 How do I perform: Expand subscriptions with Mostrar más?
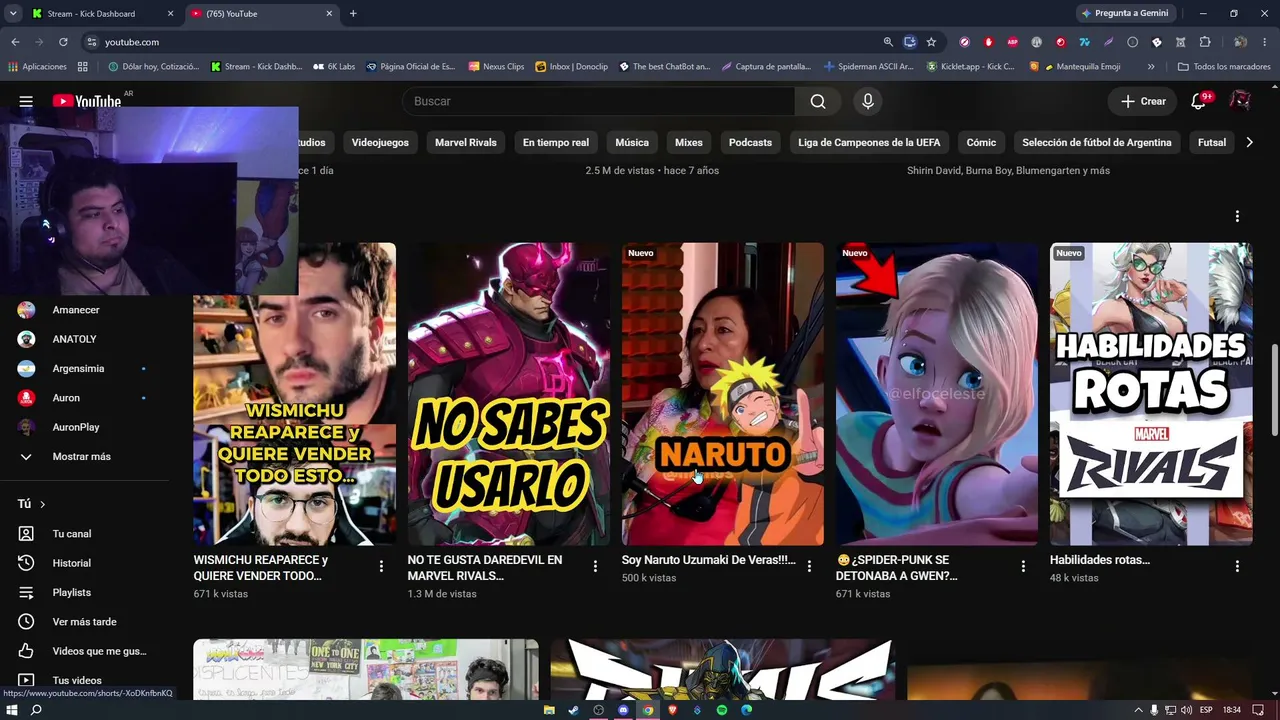84,456
